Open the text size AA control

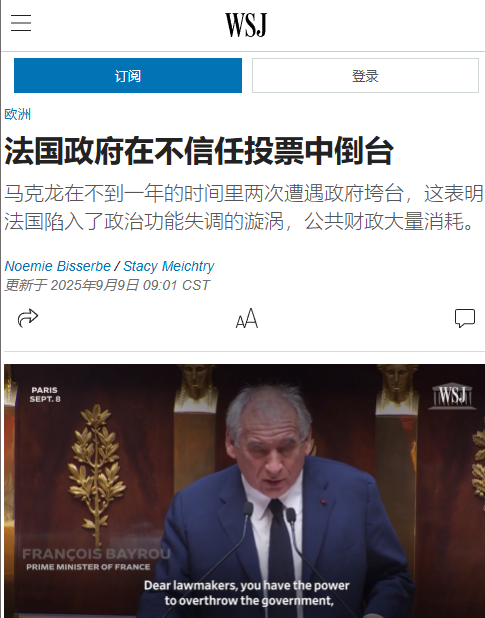[247, 318]
